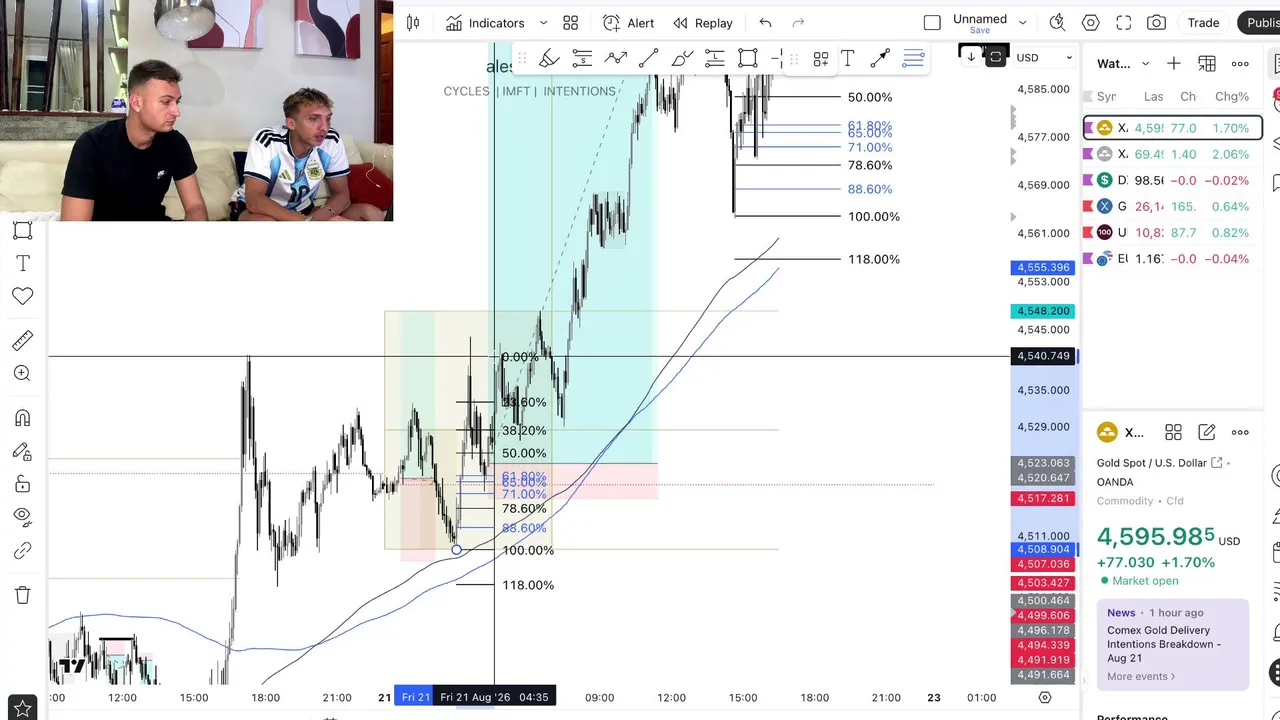Screen dimensions: 1280x720
Task: Open the Trade panel
Action: (1203, 23)
